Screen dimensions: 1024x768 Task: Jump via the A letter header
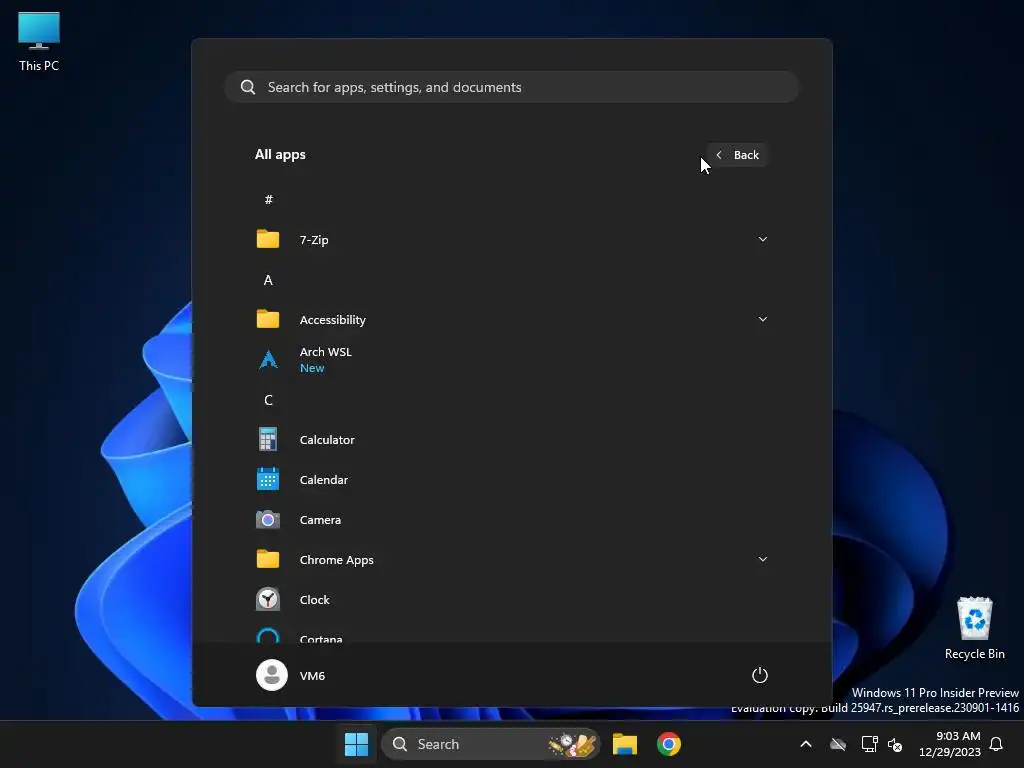pyautogui.click(x=268, y=280)
